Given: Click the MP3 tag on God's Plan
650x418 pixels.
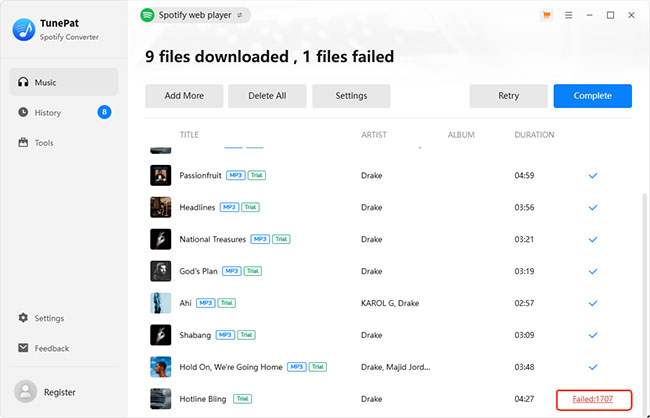Looking at the screenshot, I should click(x=232, y=271).
